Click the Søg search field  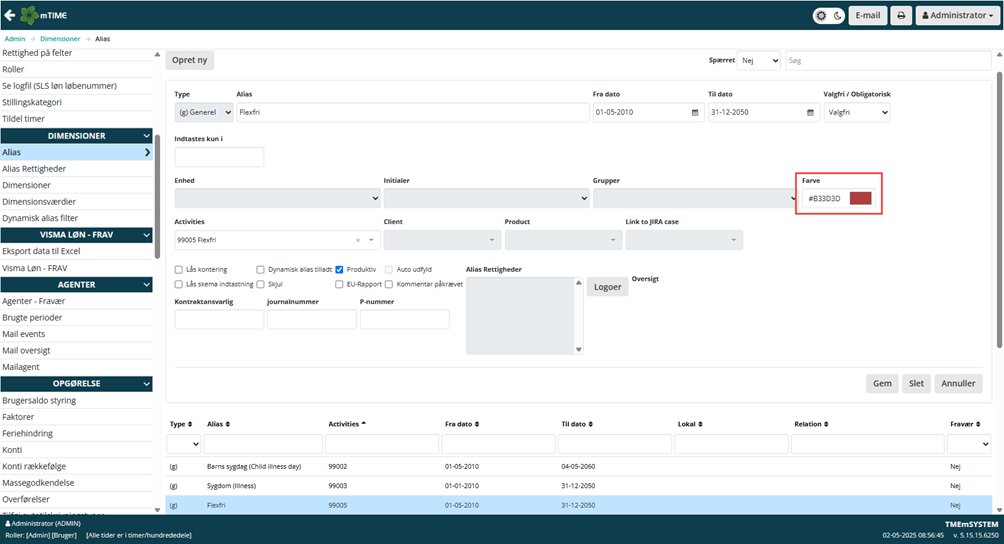[887, 61]
